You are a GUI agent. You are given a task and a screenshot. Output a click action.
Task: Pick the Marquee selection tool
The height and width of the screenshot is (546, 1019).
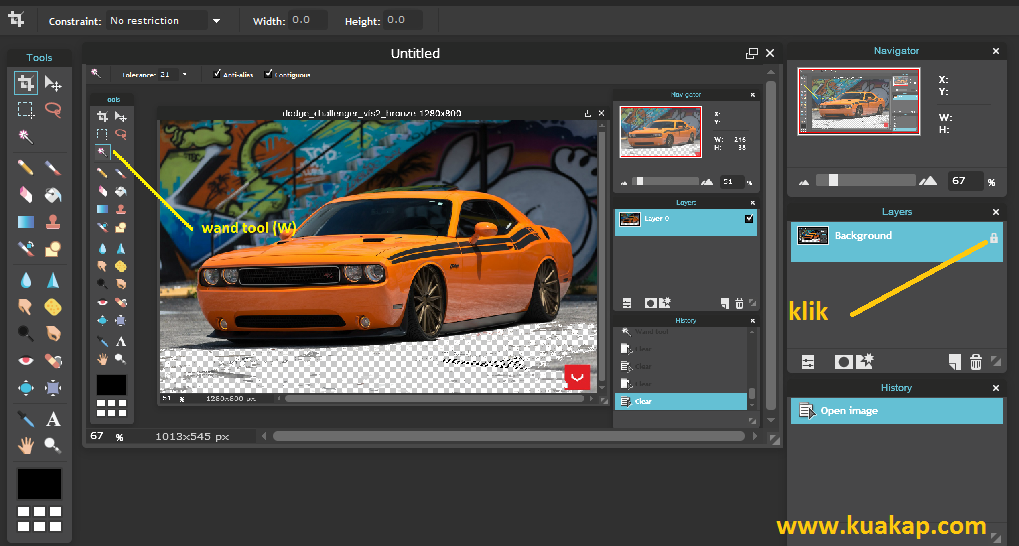(25, 110)
